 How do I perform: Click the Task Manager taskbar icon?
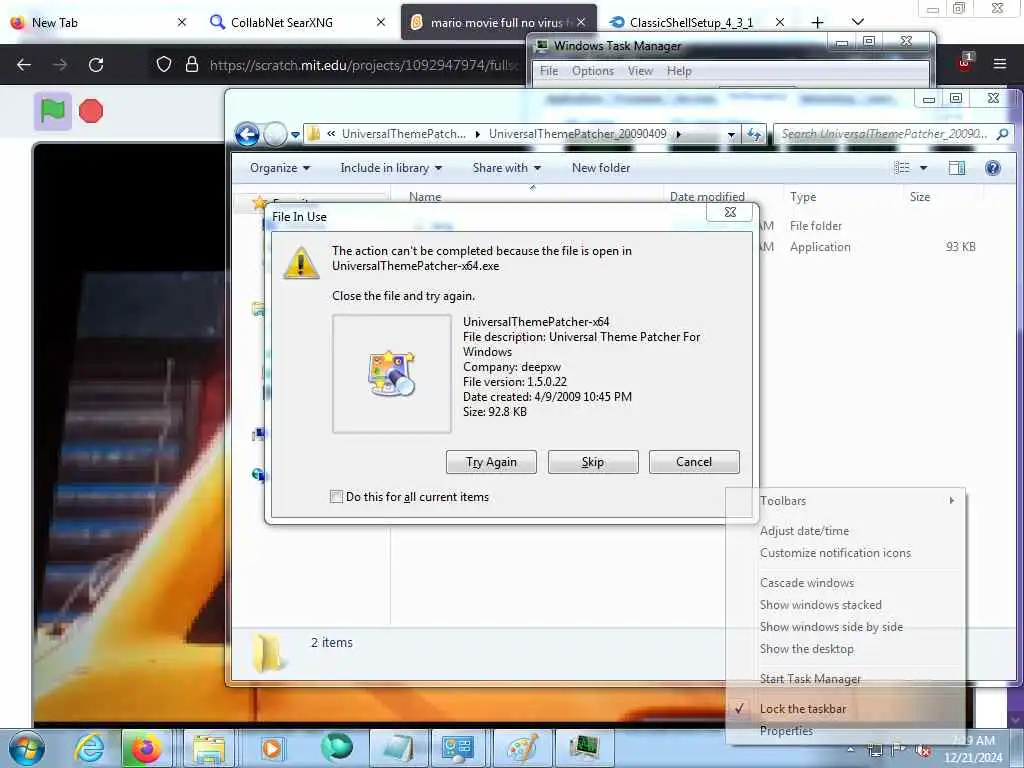tap(583, 749)
